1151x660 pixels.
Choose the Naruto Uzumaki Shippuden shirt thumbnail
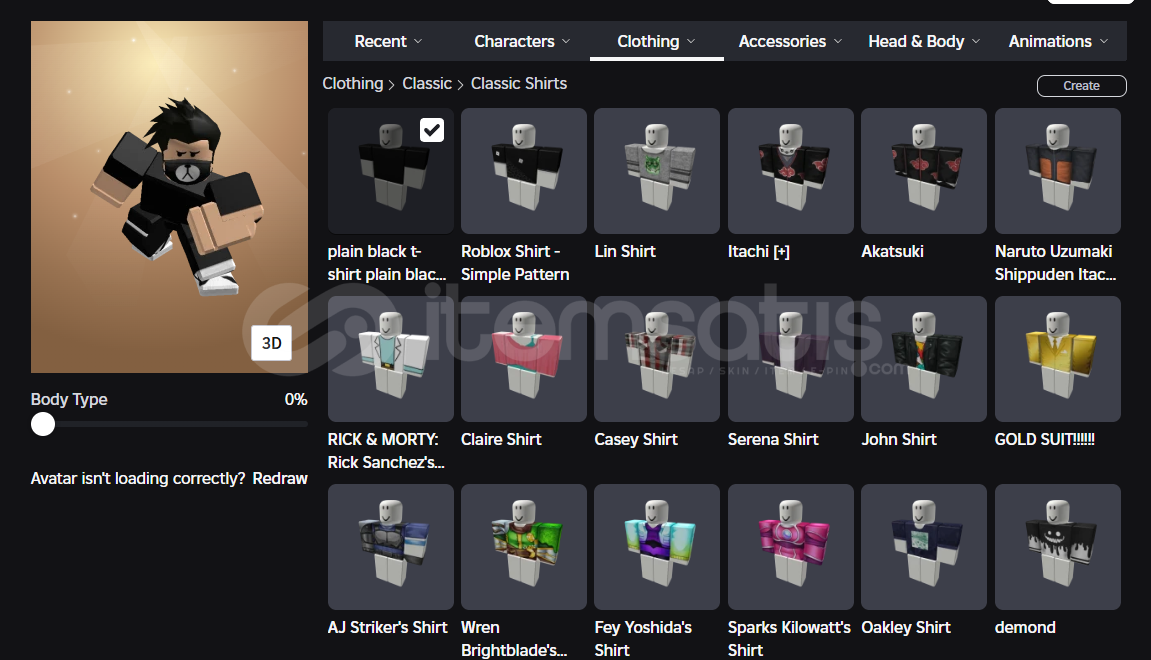tap(1058, 171)
